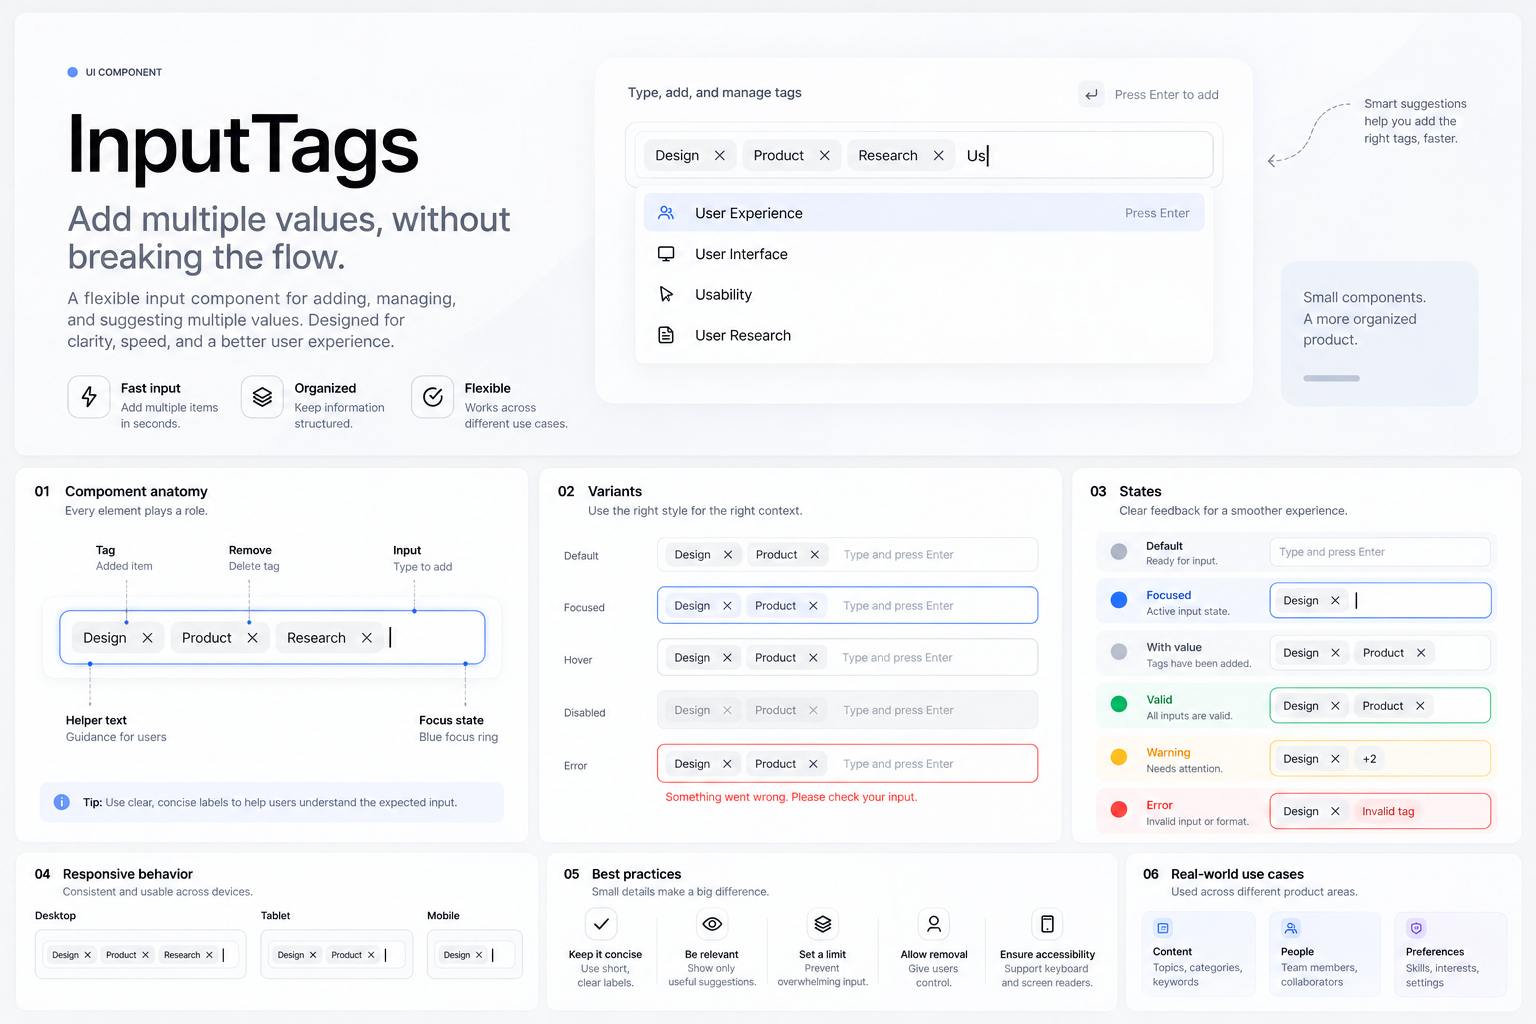
Task: Remove the Research tag in main input
Action: pos(938,155)
